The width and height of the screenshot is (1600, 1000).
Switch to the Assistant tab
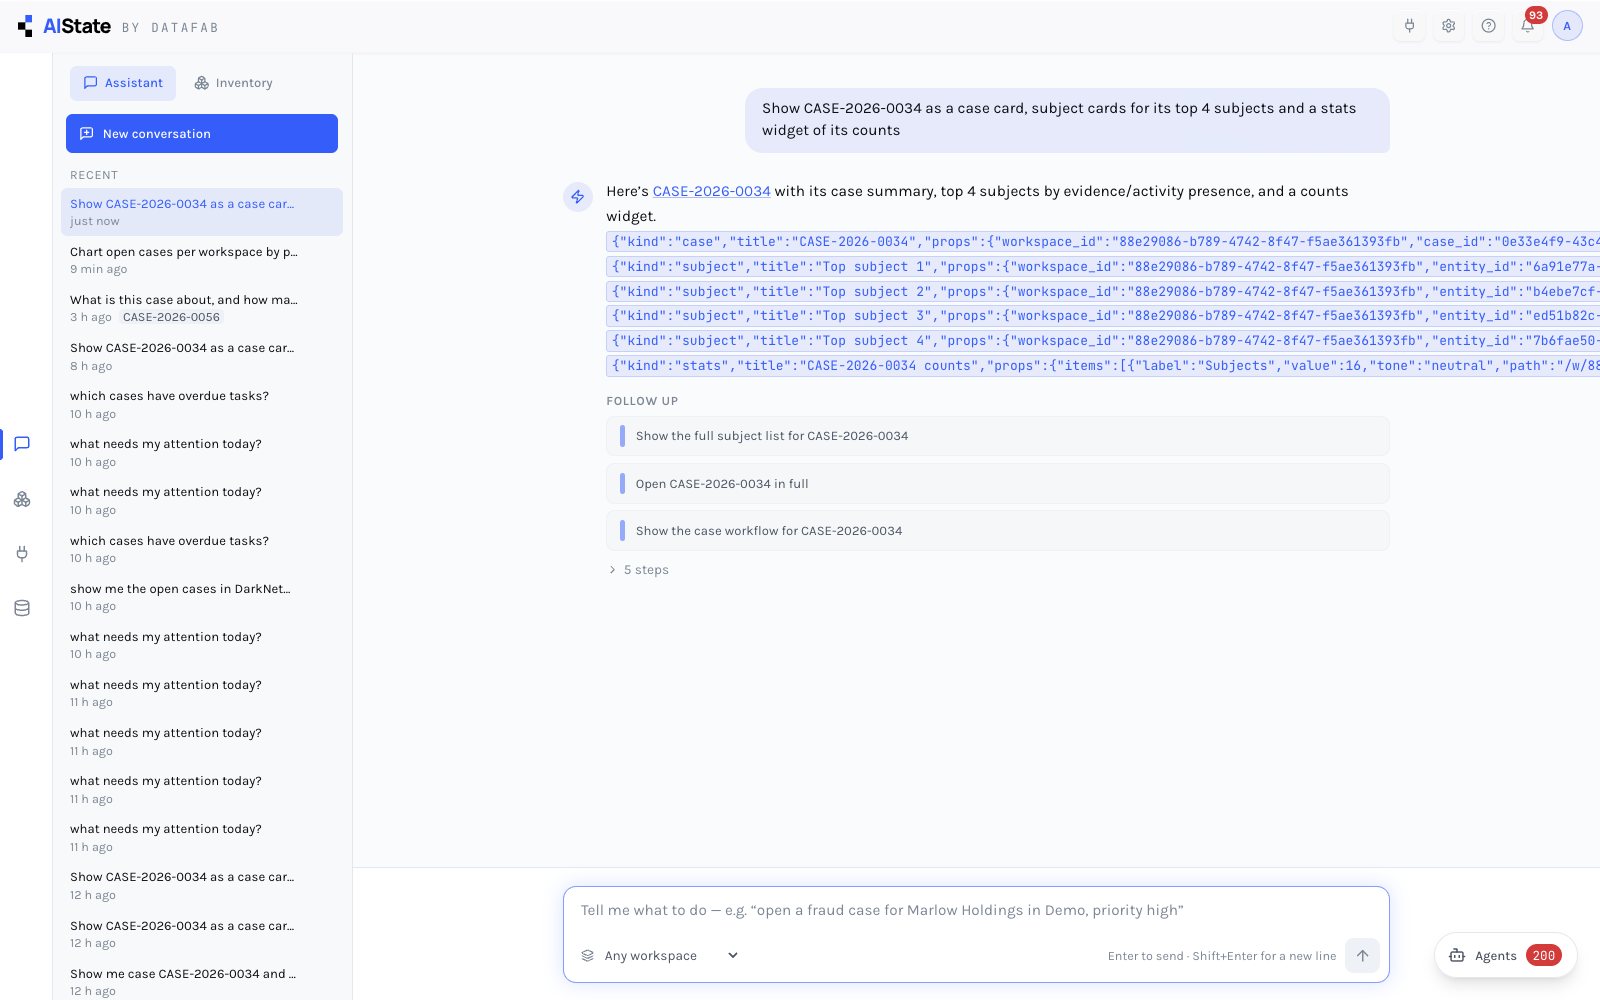tap(123, 83)
